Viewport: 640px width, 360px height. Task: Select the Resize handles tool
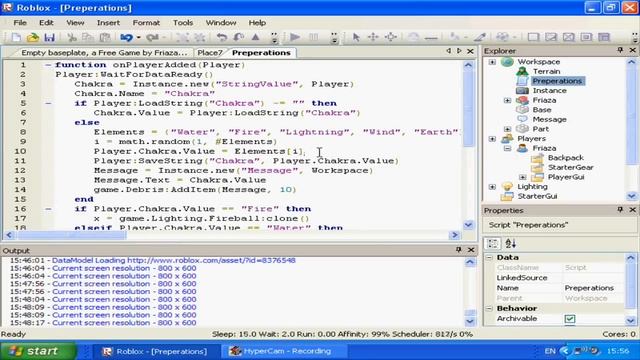click(x=391, y=38)
